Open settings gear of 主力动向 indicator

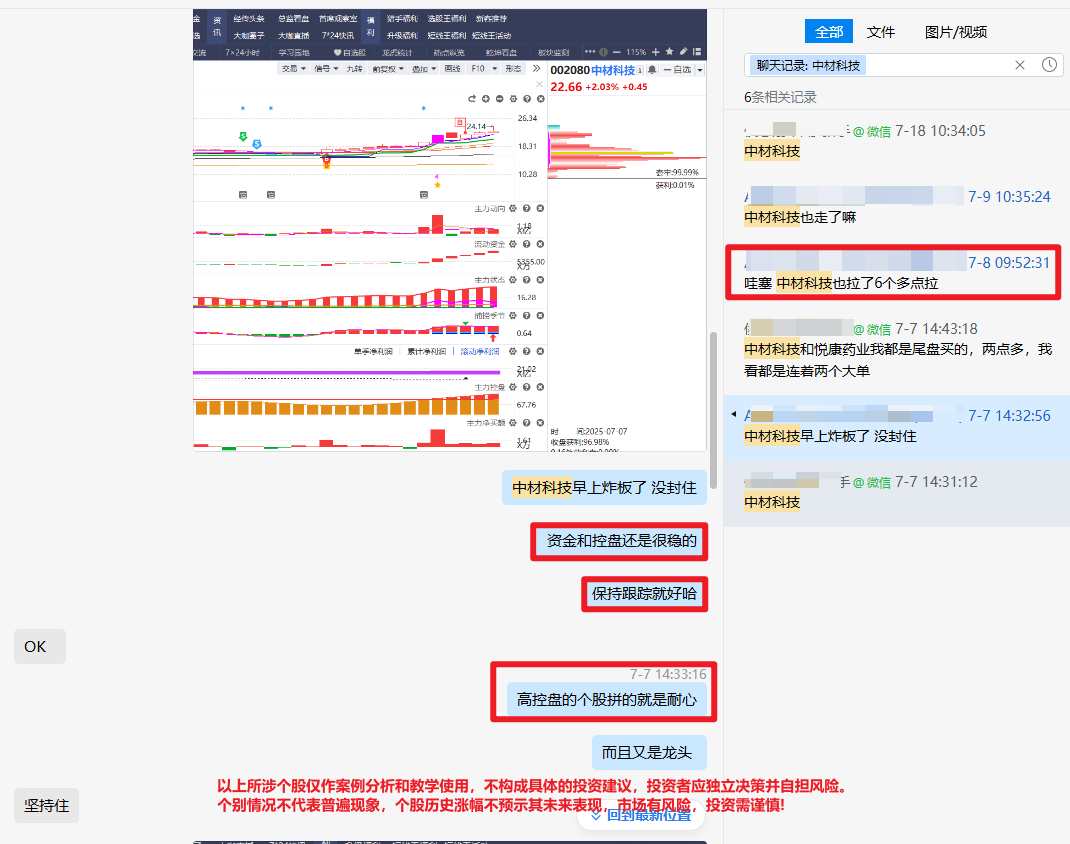513,208
